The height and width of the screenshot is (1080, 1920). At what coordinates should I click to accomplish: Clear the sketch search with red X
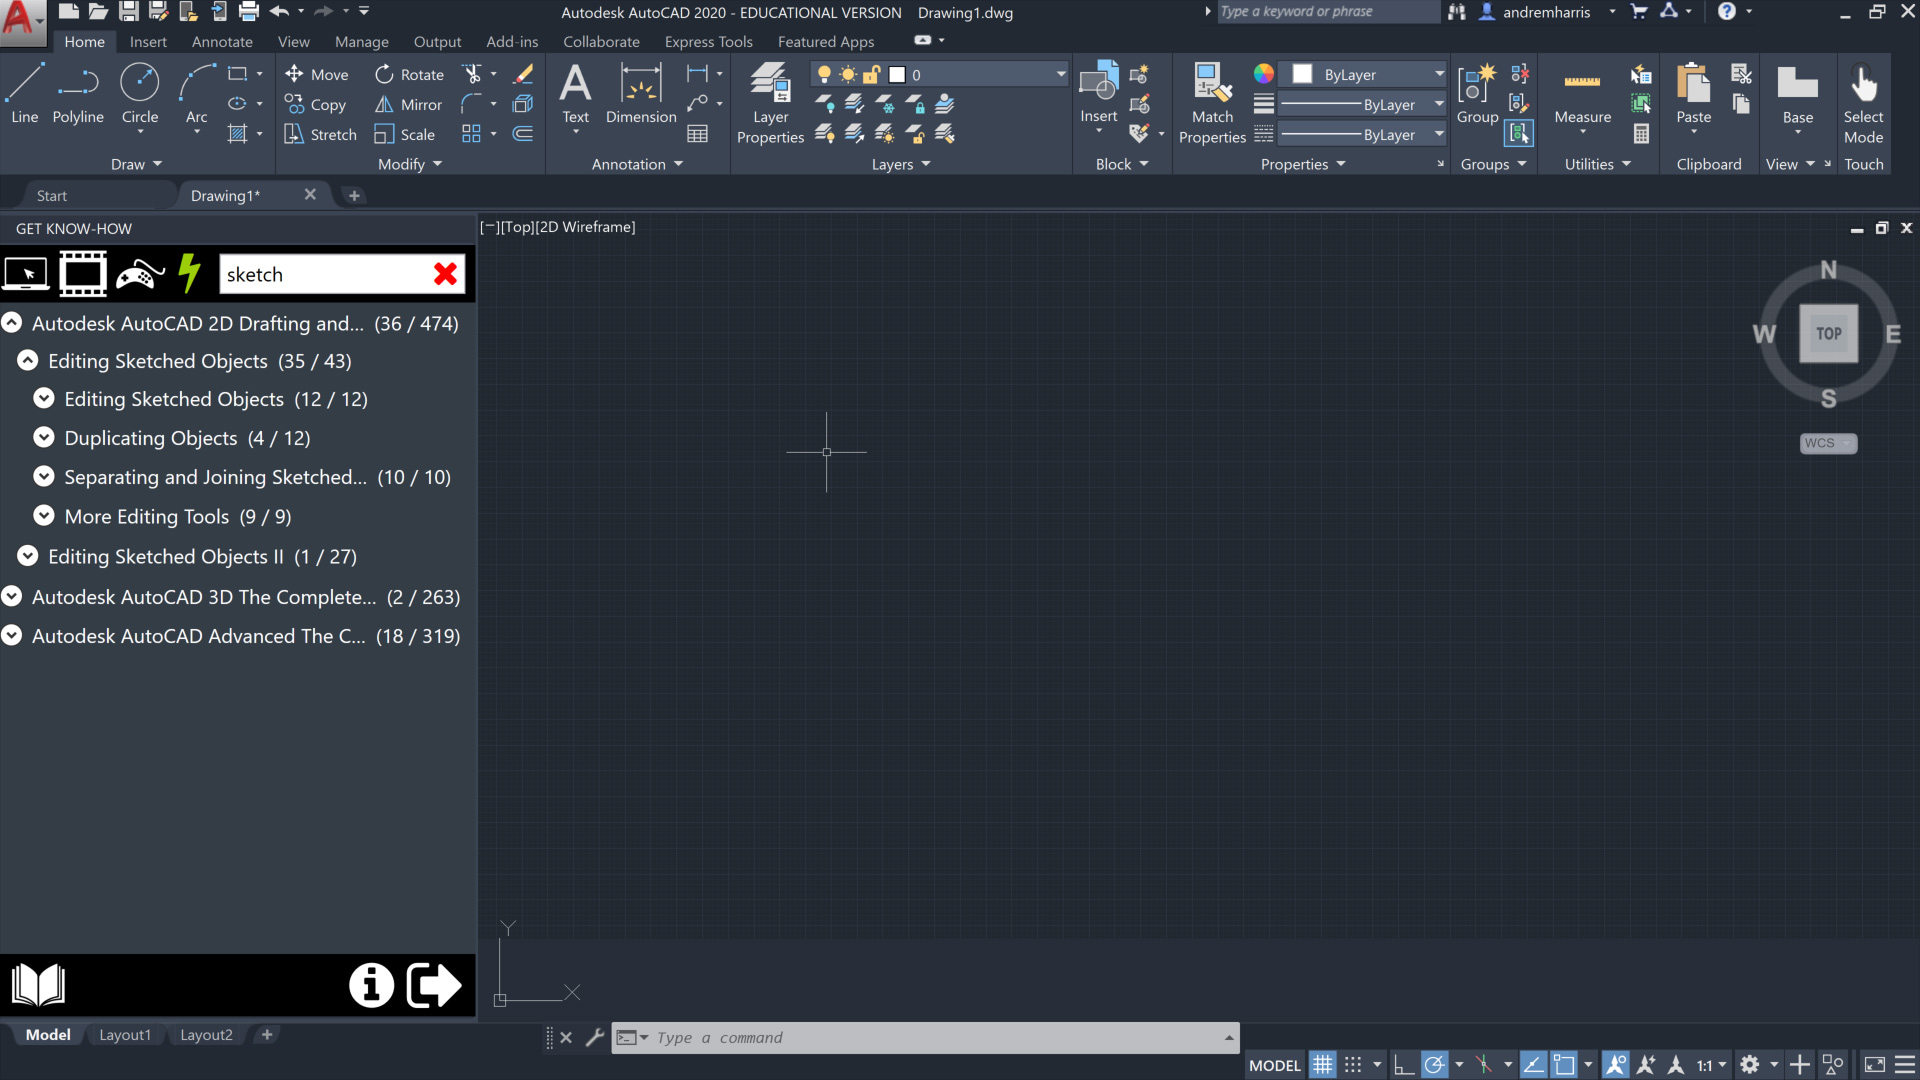[446, 274]
